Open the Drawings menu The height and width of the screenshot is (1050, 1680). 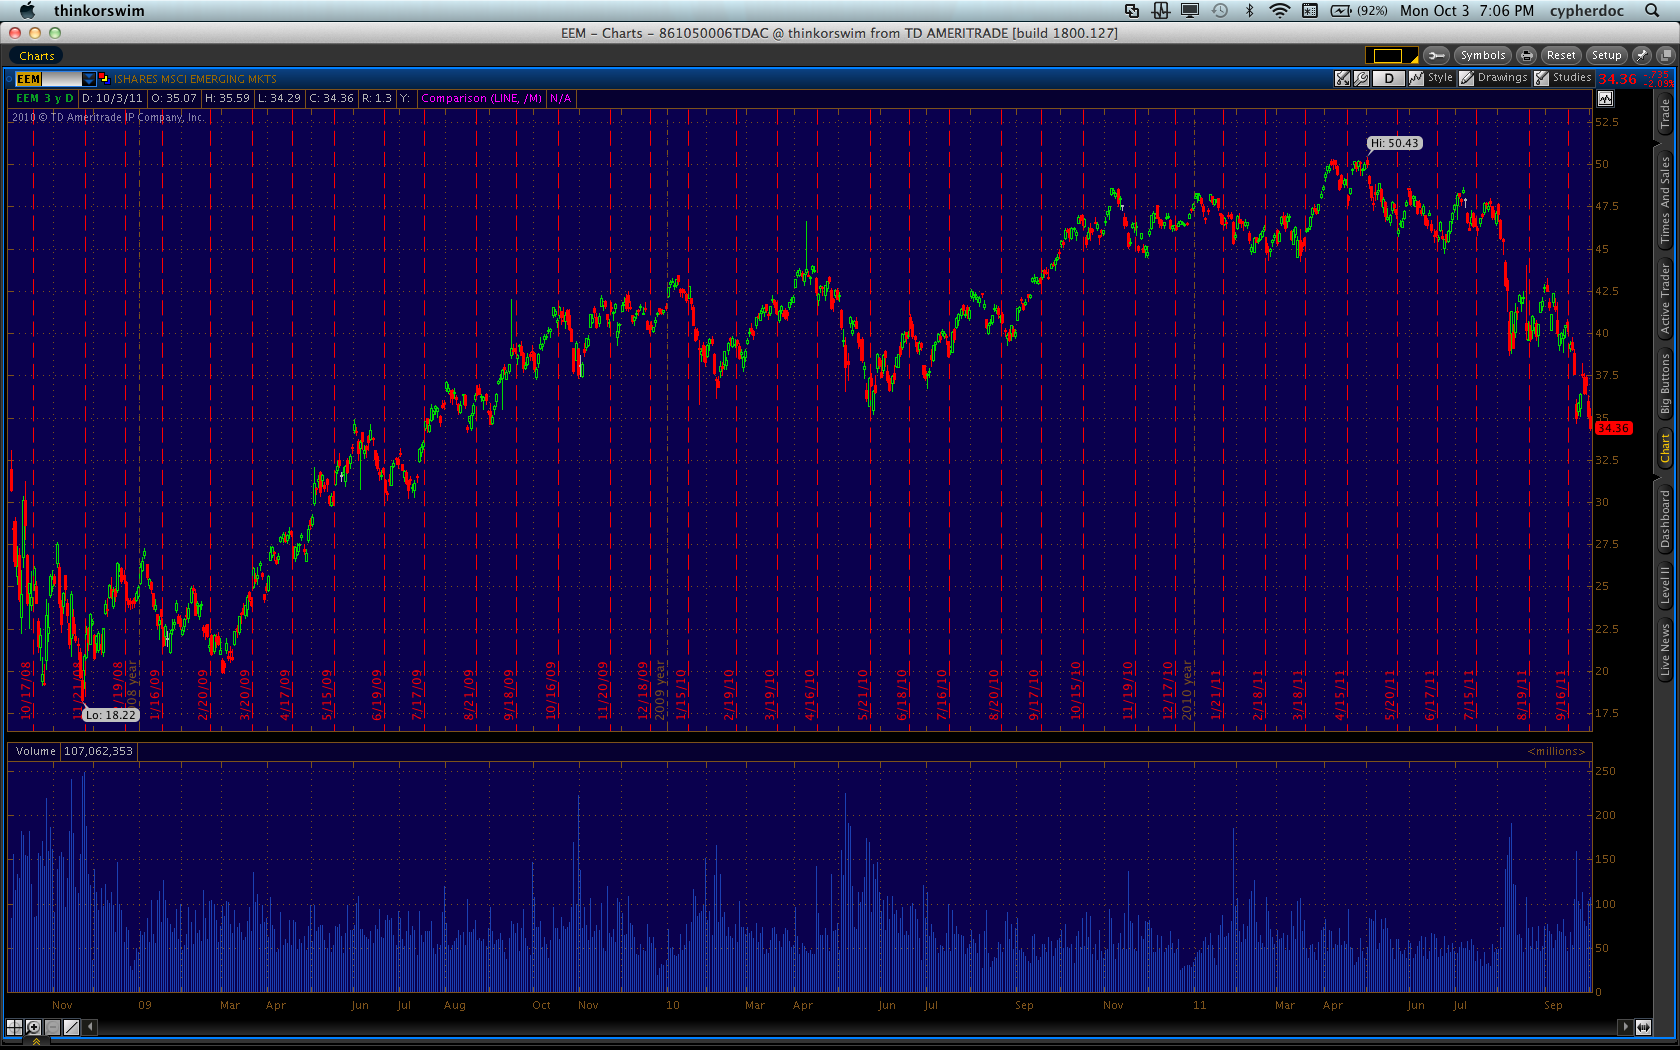tap(1494, 78)
